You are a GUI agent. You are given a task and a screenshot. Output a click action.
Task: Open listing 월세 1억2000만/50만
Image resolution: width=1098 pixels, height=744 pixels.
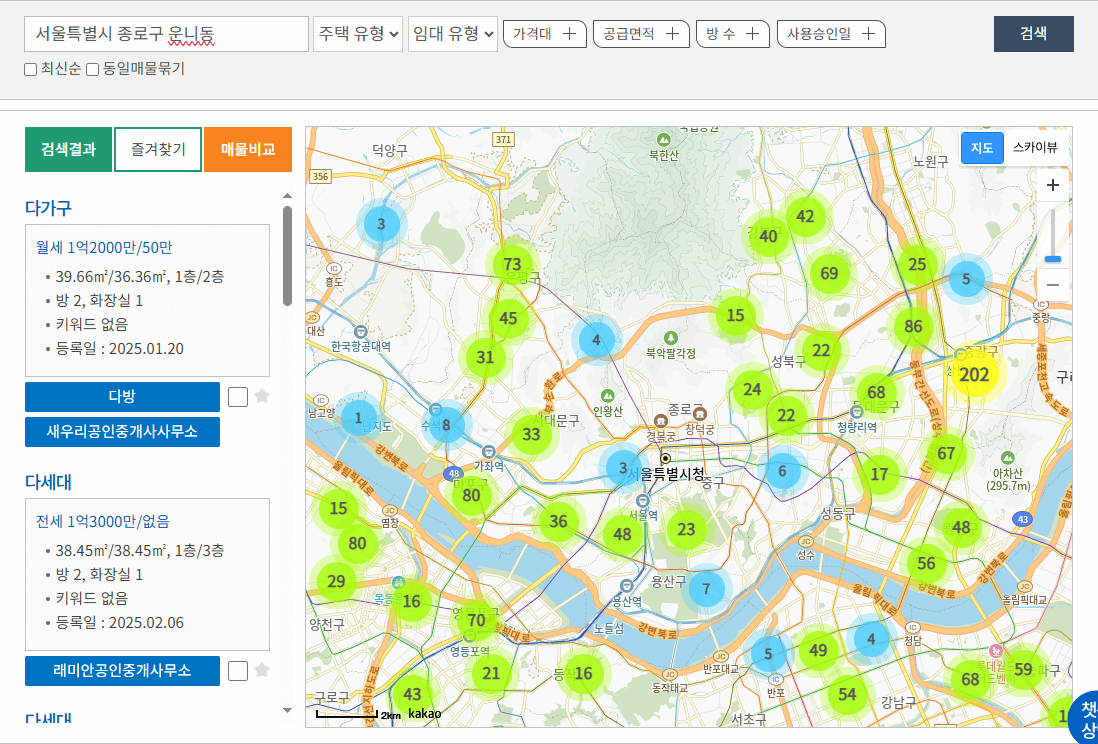[104, 247]
